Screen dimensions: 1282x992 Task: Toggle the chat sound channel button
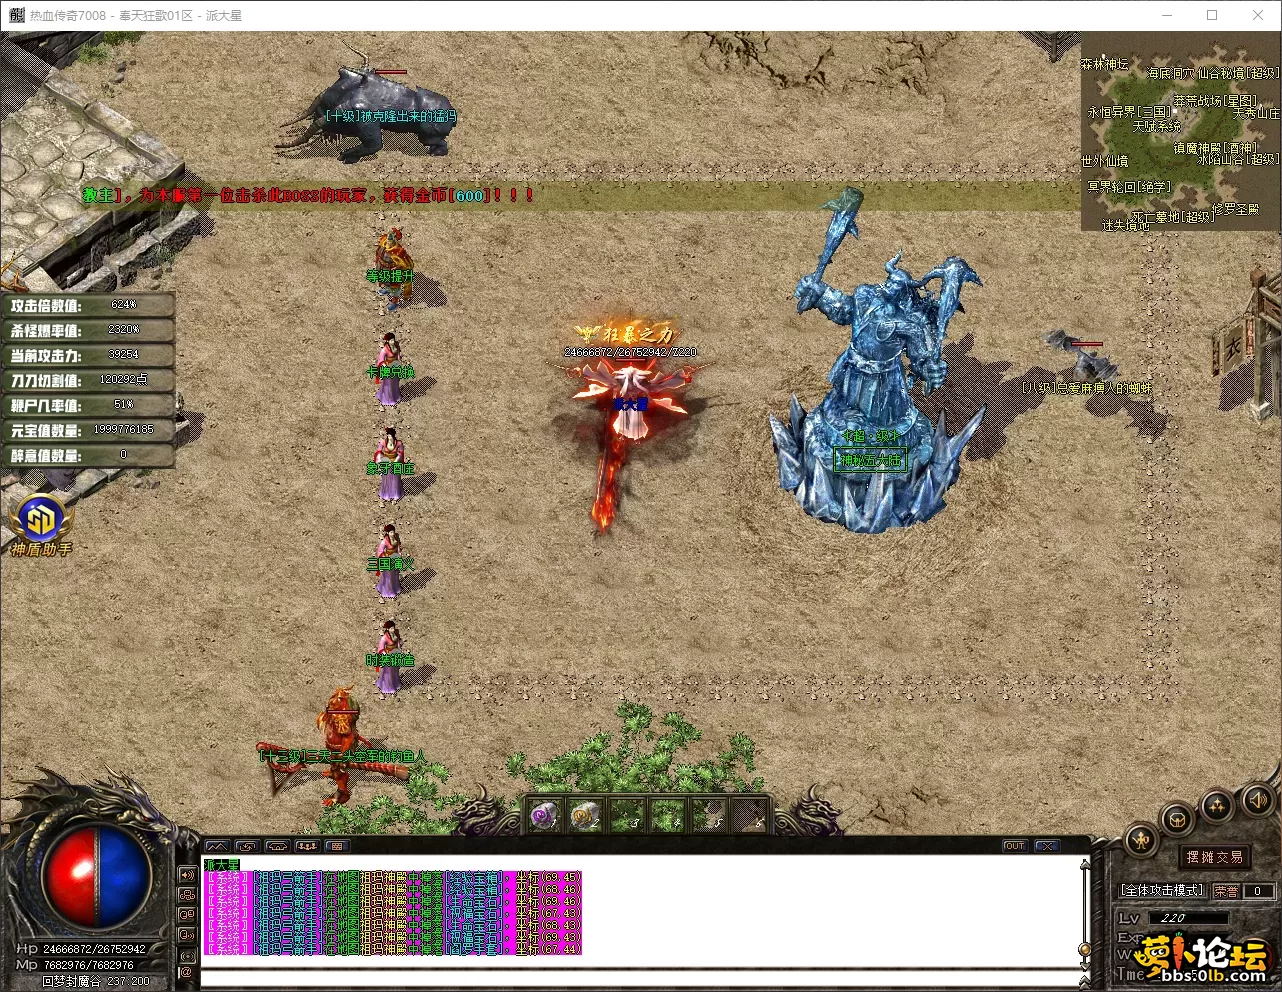(x=186, y=875)
